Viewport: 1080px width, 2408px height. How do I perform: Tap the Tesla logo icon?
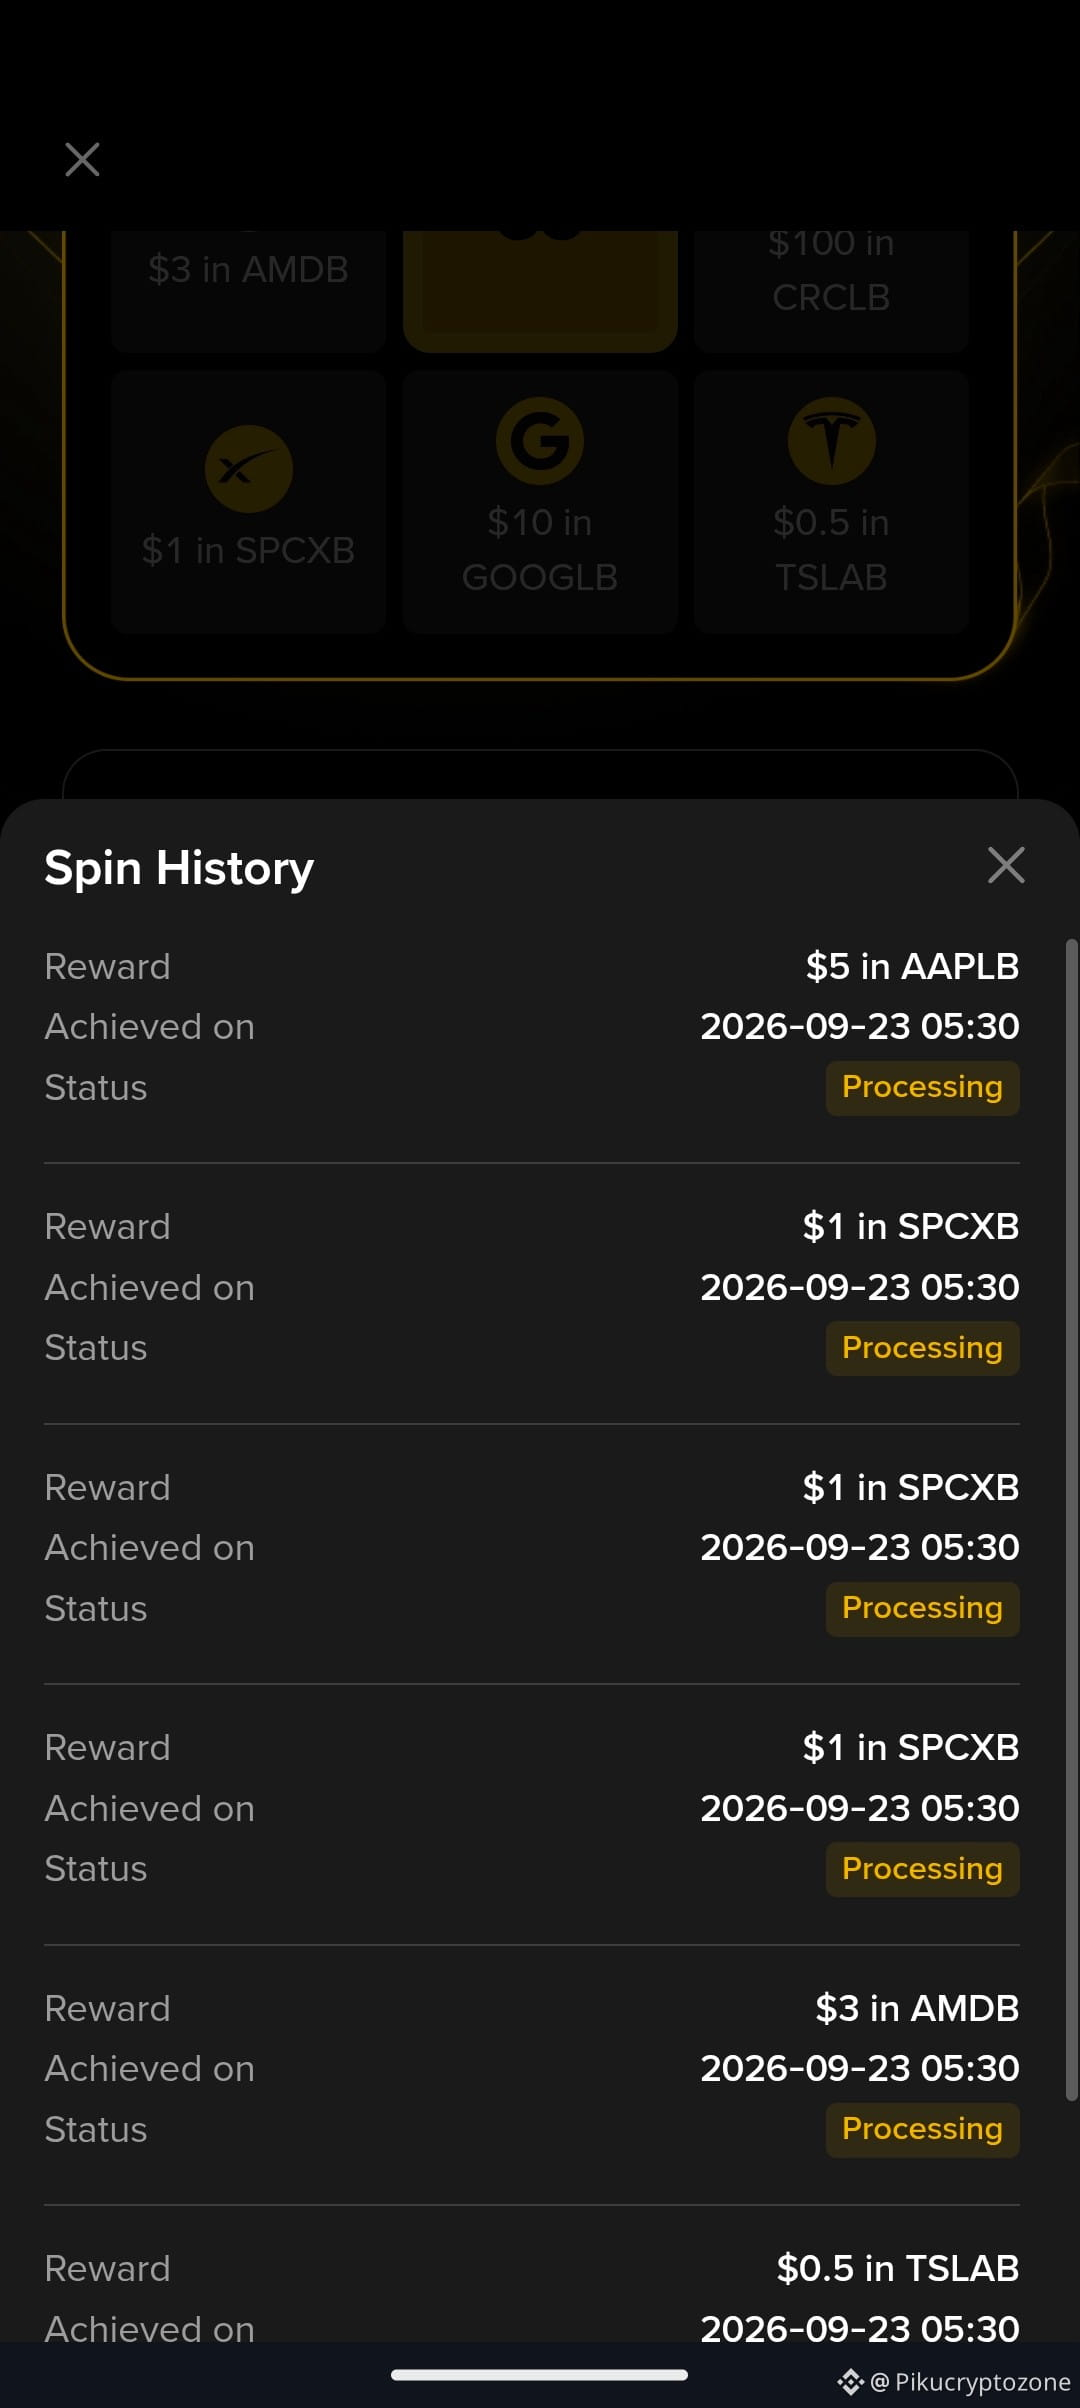(x=831, y=441)
